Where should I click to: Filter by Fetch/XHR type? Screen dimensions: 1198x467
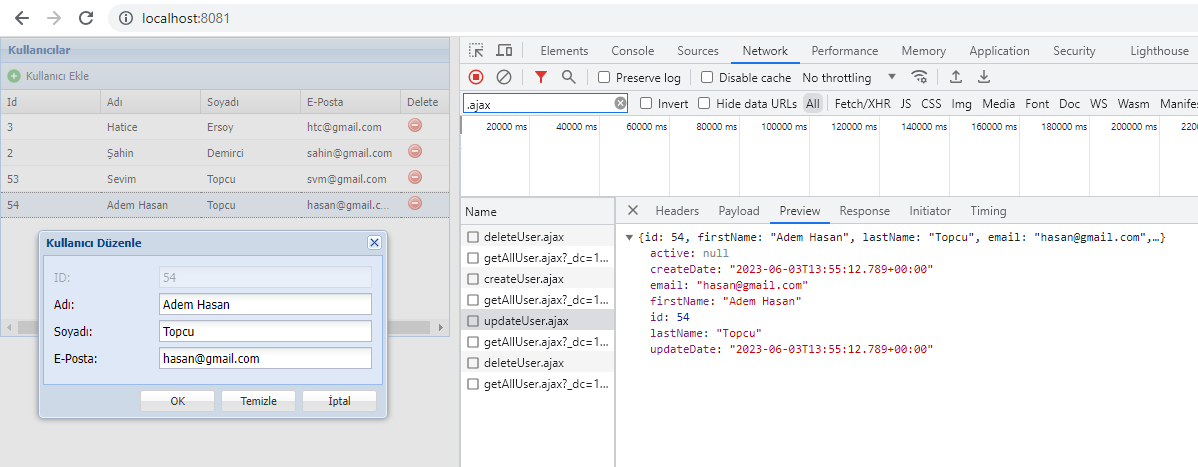coord(863,103)
